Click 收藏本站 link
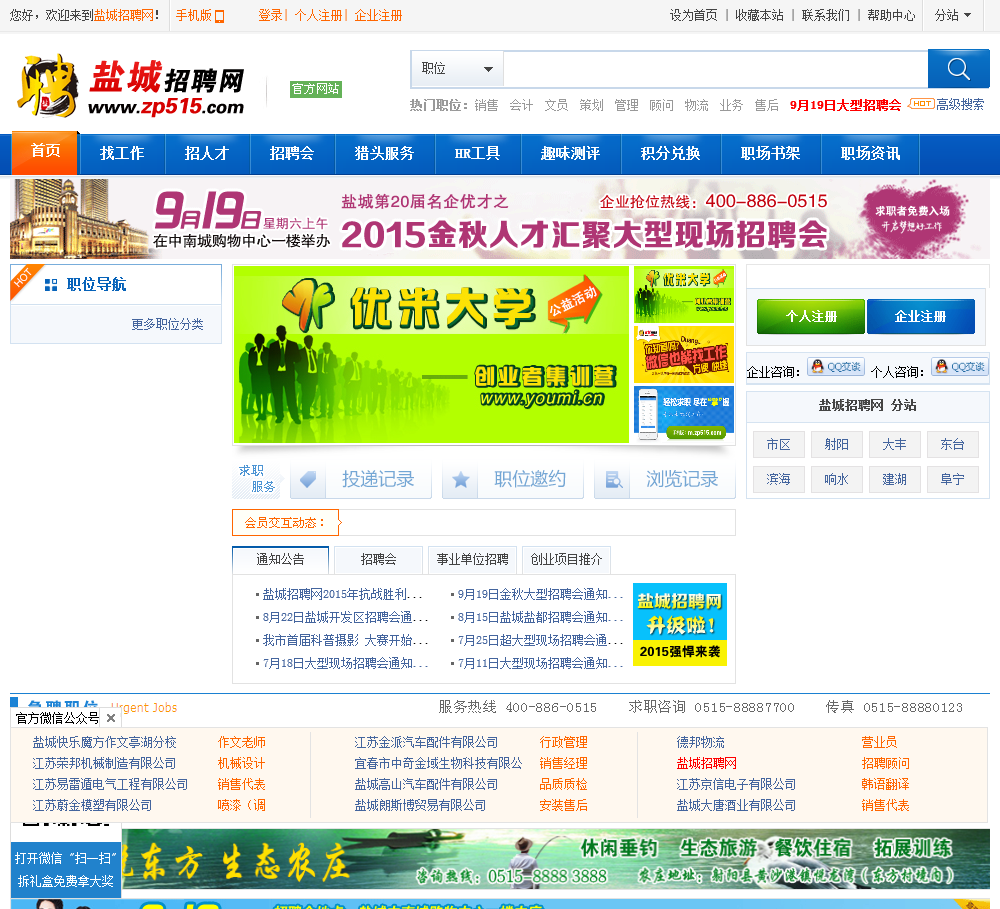Viewport: 1000px width, 909px height. pos(759,15)
